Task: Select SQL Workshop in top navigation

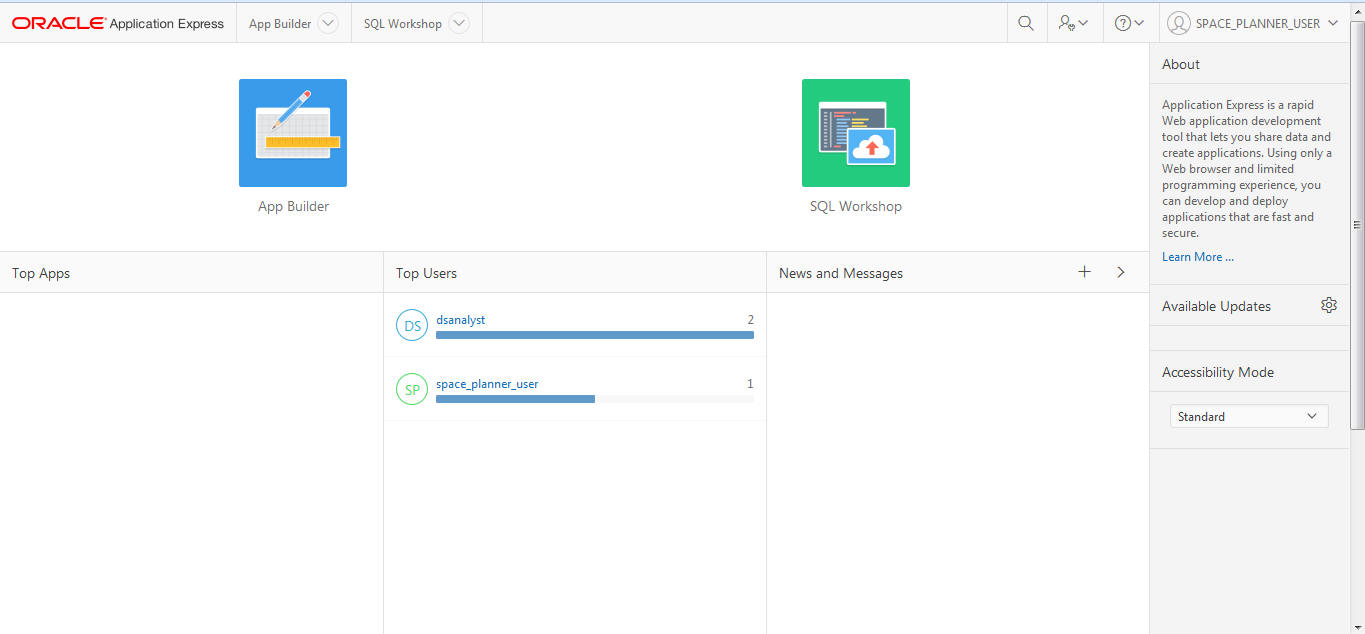Action: tap(403, 23)
